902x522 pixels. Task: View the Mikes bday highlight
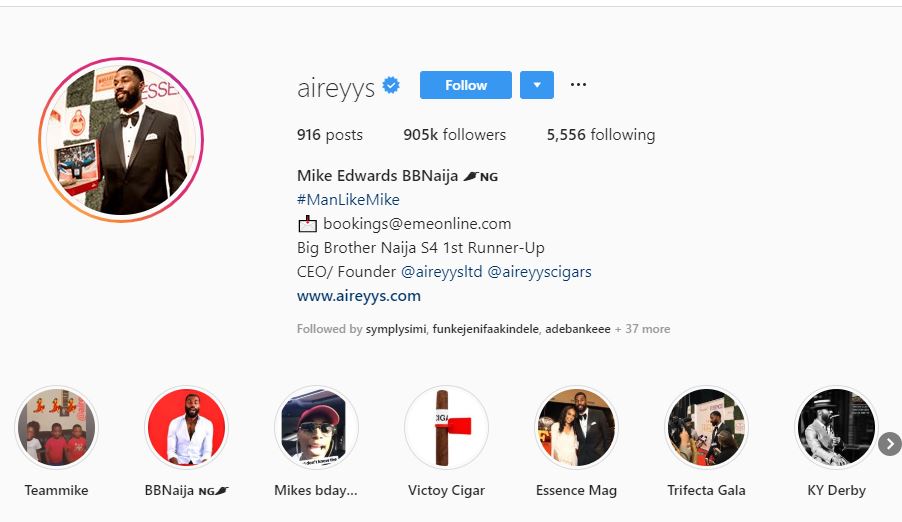pyautogui.click(x=316, y=428)
